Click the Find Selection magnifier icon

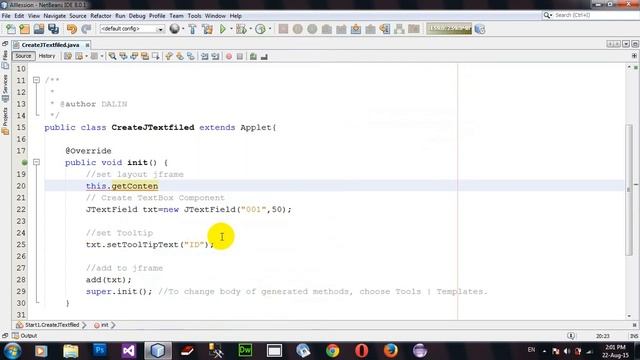pyautogui.click(x=112, y=56)
